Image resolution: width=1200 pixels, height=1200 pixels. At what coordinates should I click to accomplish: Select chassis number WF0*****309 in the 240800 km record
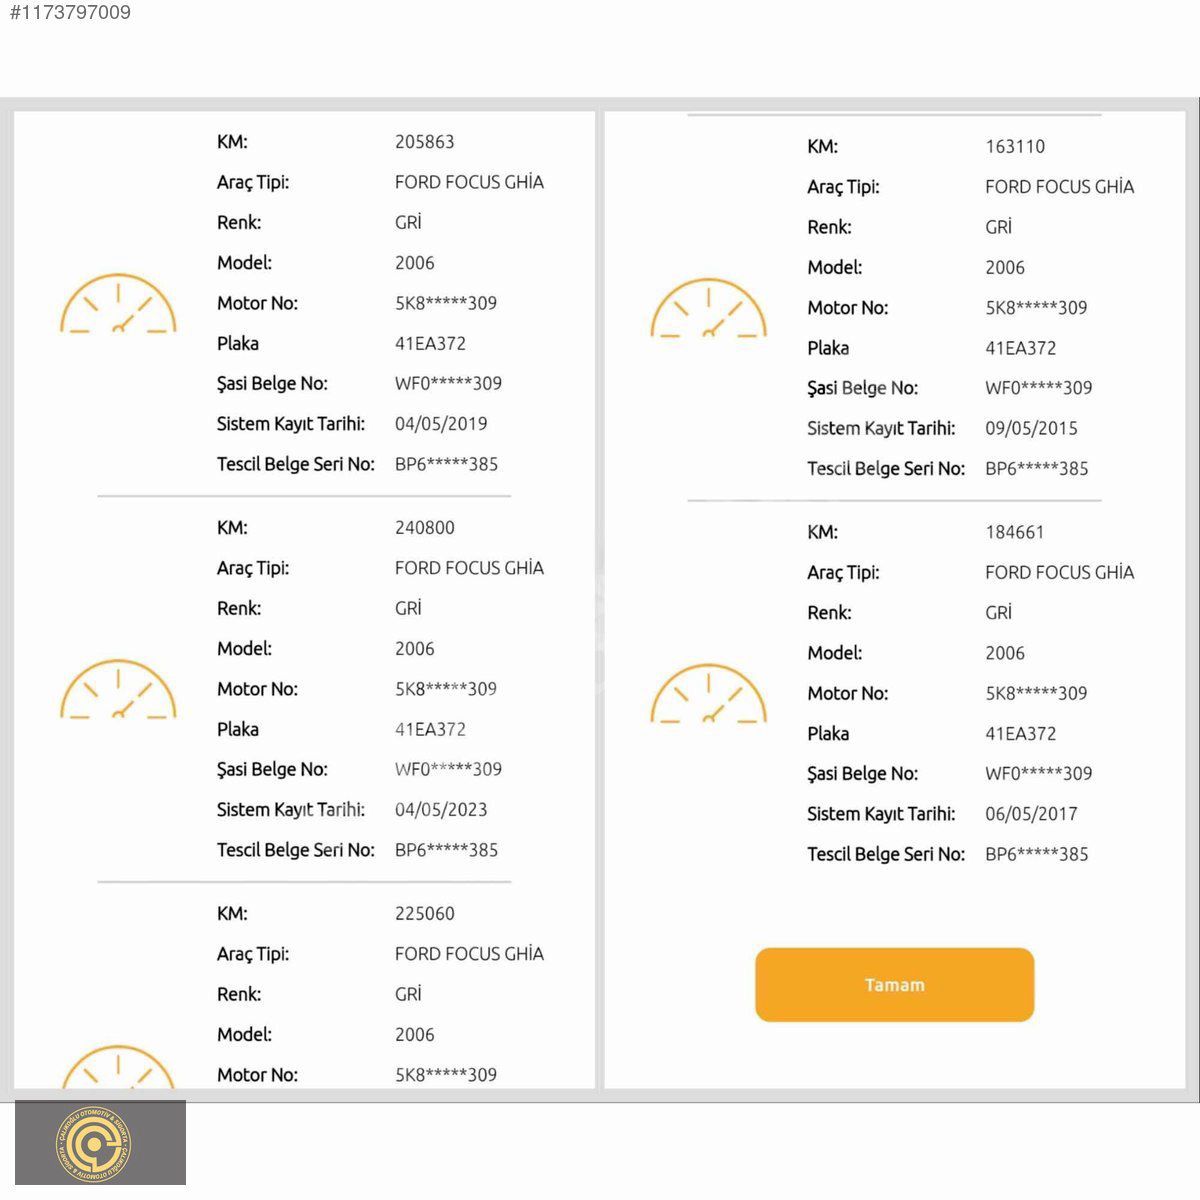[x=448, y=770]
